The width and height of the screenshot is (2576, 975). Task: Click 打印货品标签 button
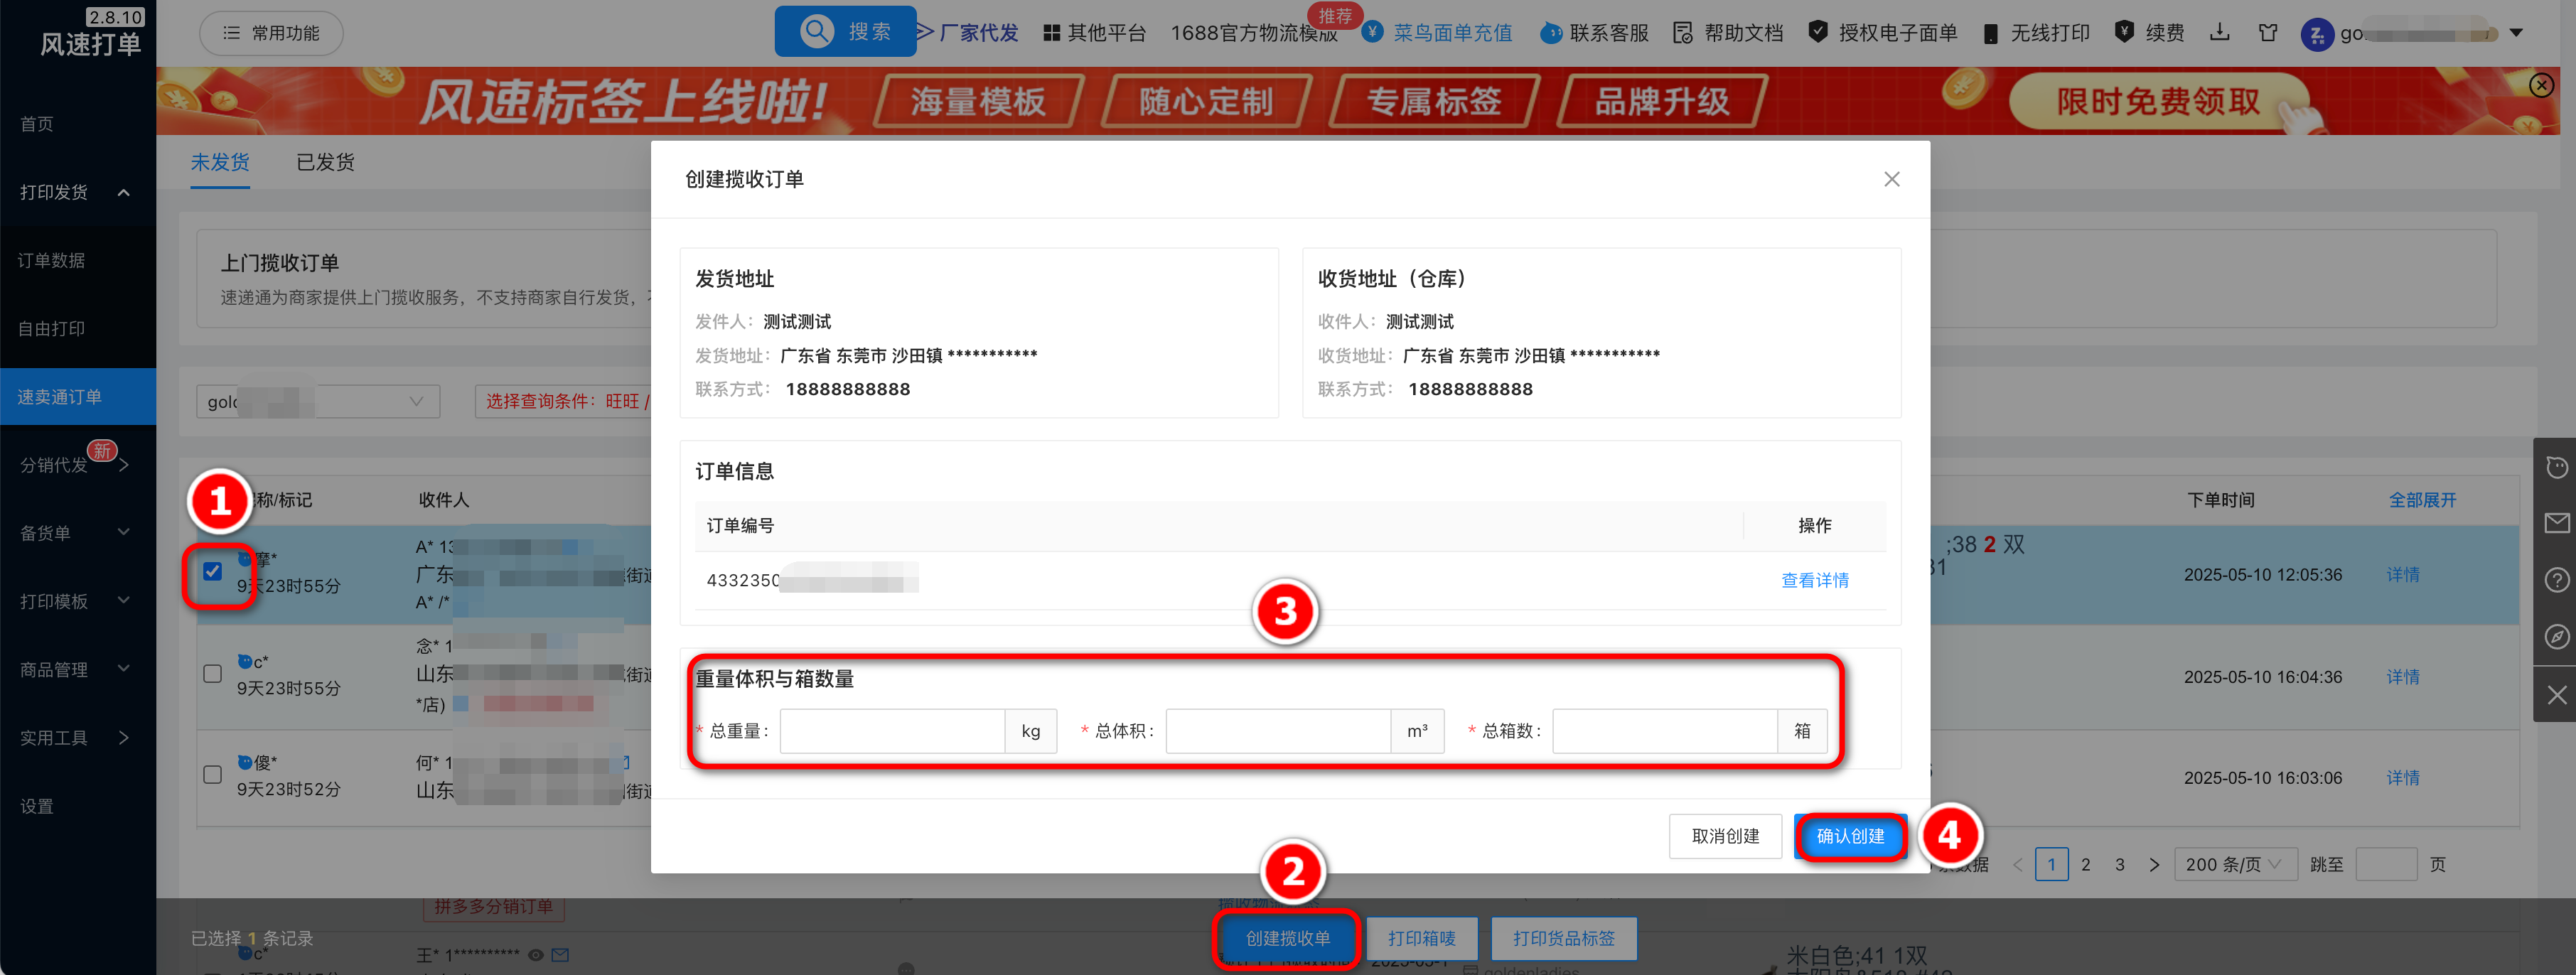click(x=1564, y=938)
